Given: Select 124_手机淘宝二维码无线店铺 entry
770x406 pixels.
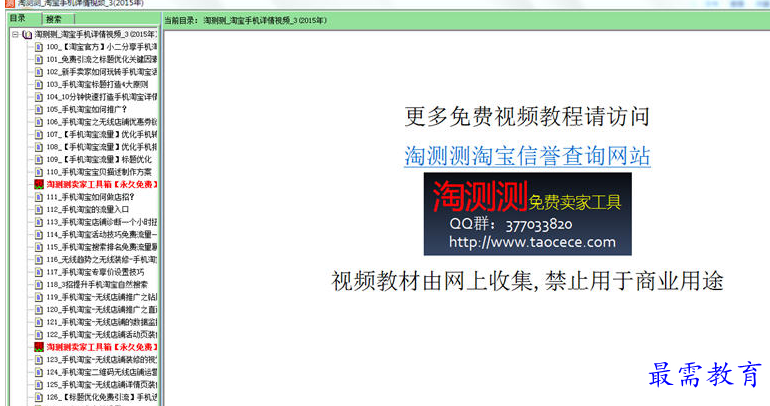Looking at the screenshot, I should 102,372.
